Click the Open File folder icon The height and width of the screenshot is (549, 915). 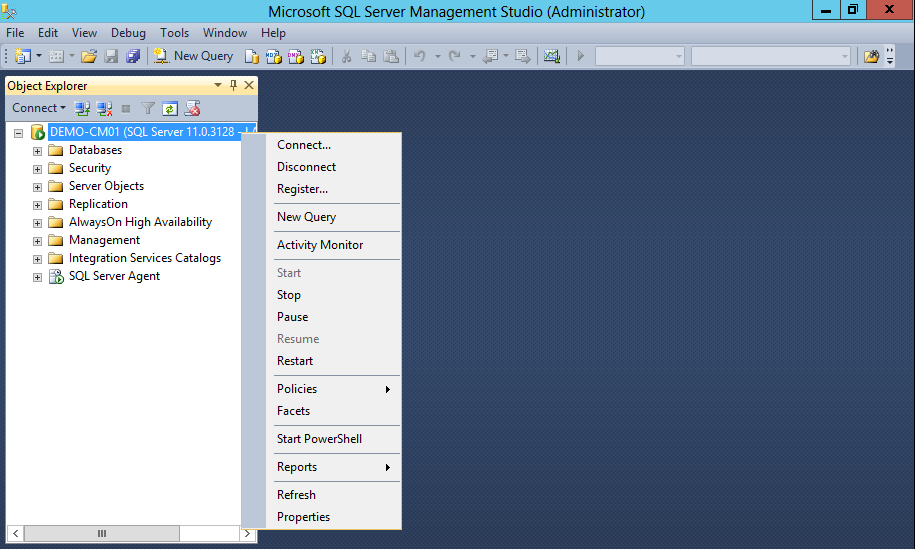coord(88,56)
